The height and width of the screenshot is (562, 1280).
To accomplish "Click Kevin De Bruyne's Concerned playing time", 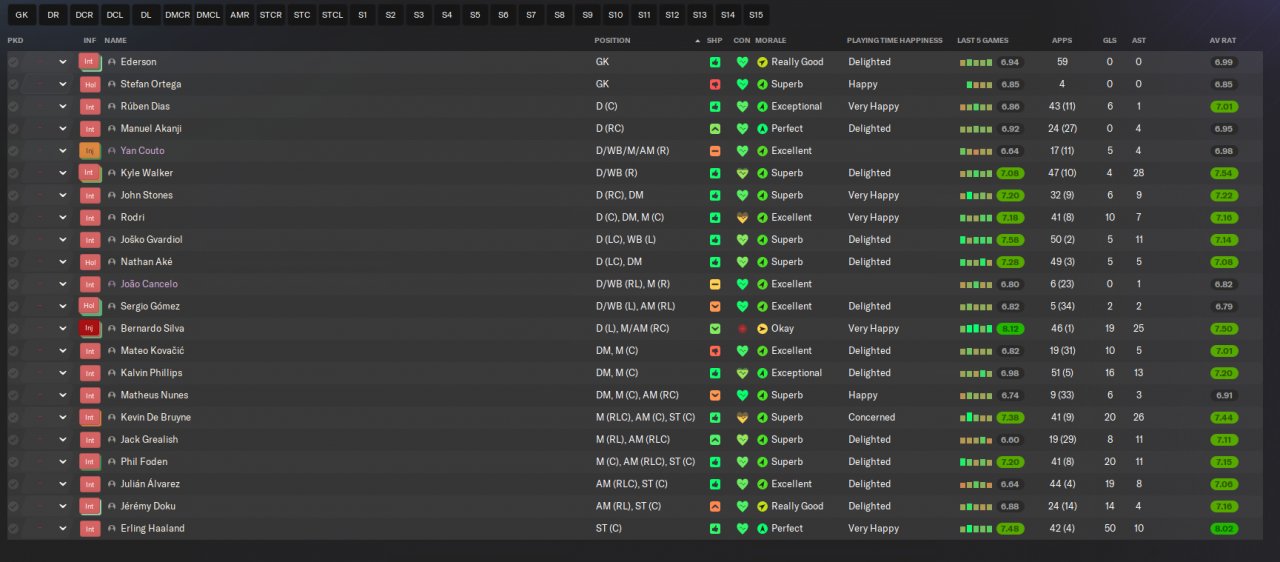I will [x=872, y=417].
